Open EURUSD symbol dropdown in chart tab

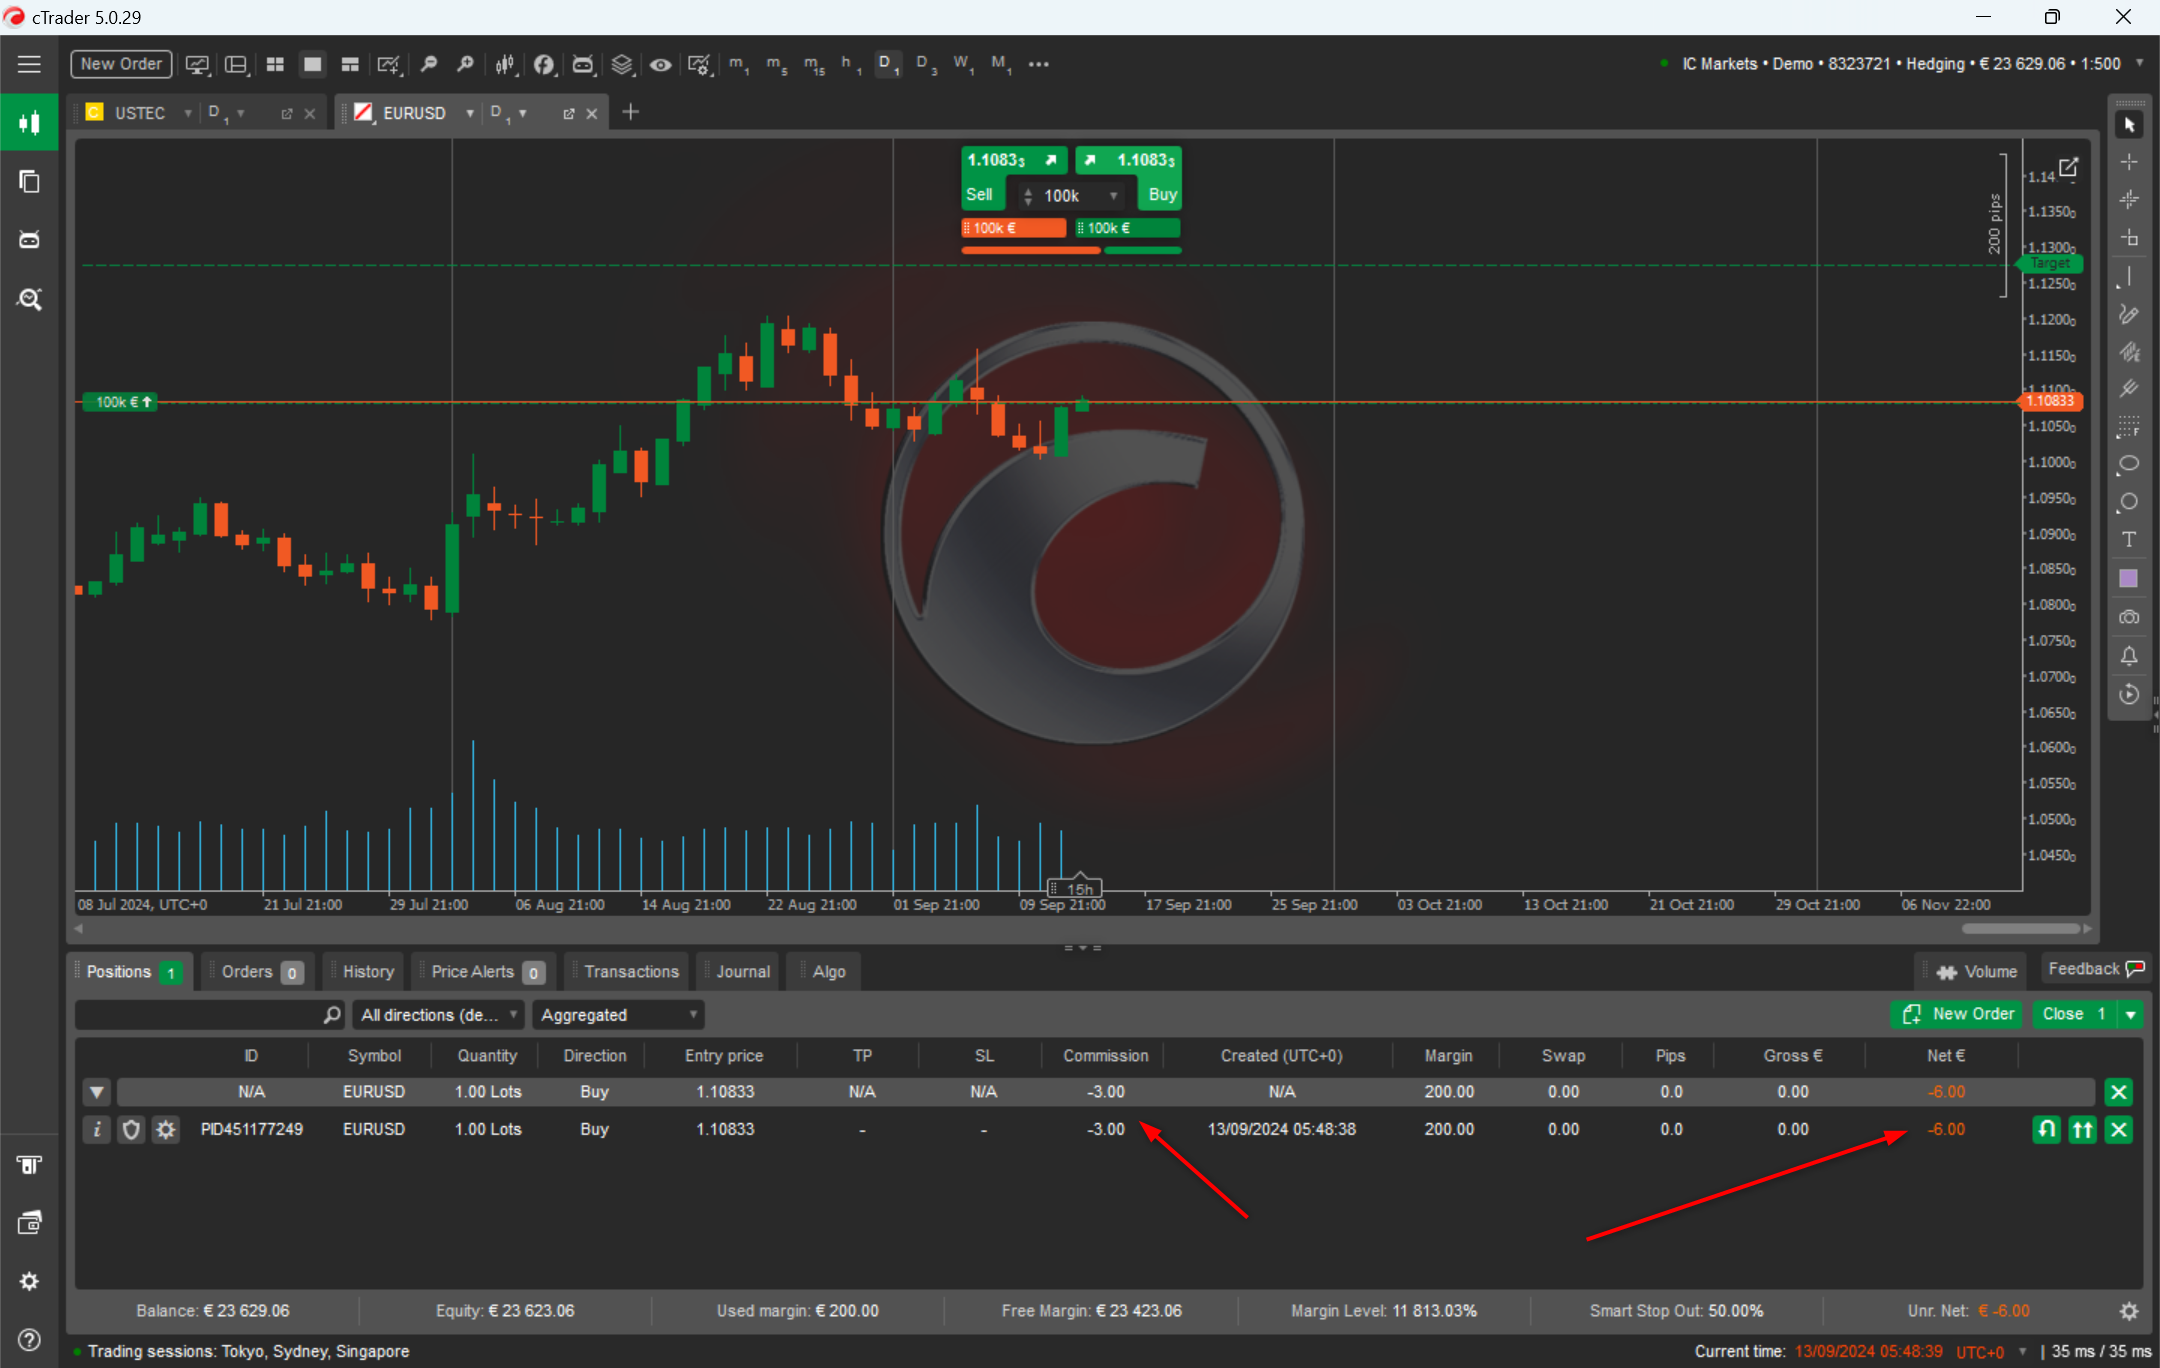tap(469, 113)
